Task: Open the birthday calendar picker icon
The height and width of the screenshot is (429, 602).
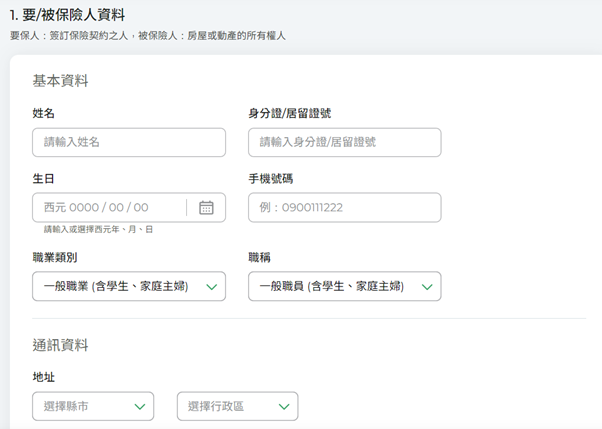Action: pyautogui.click(x=206, y=208)
